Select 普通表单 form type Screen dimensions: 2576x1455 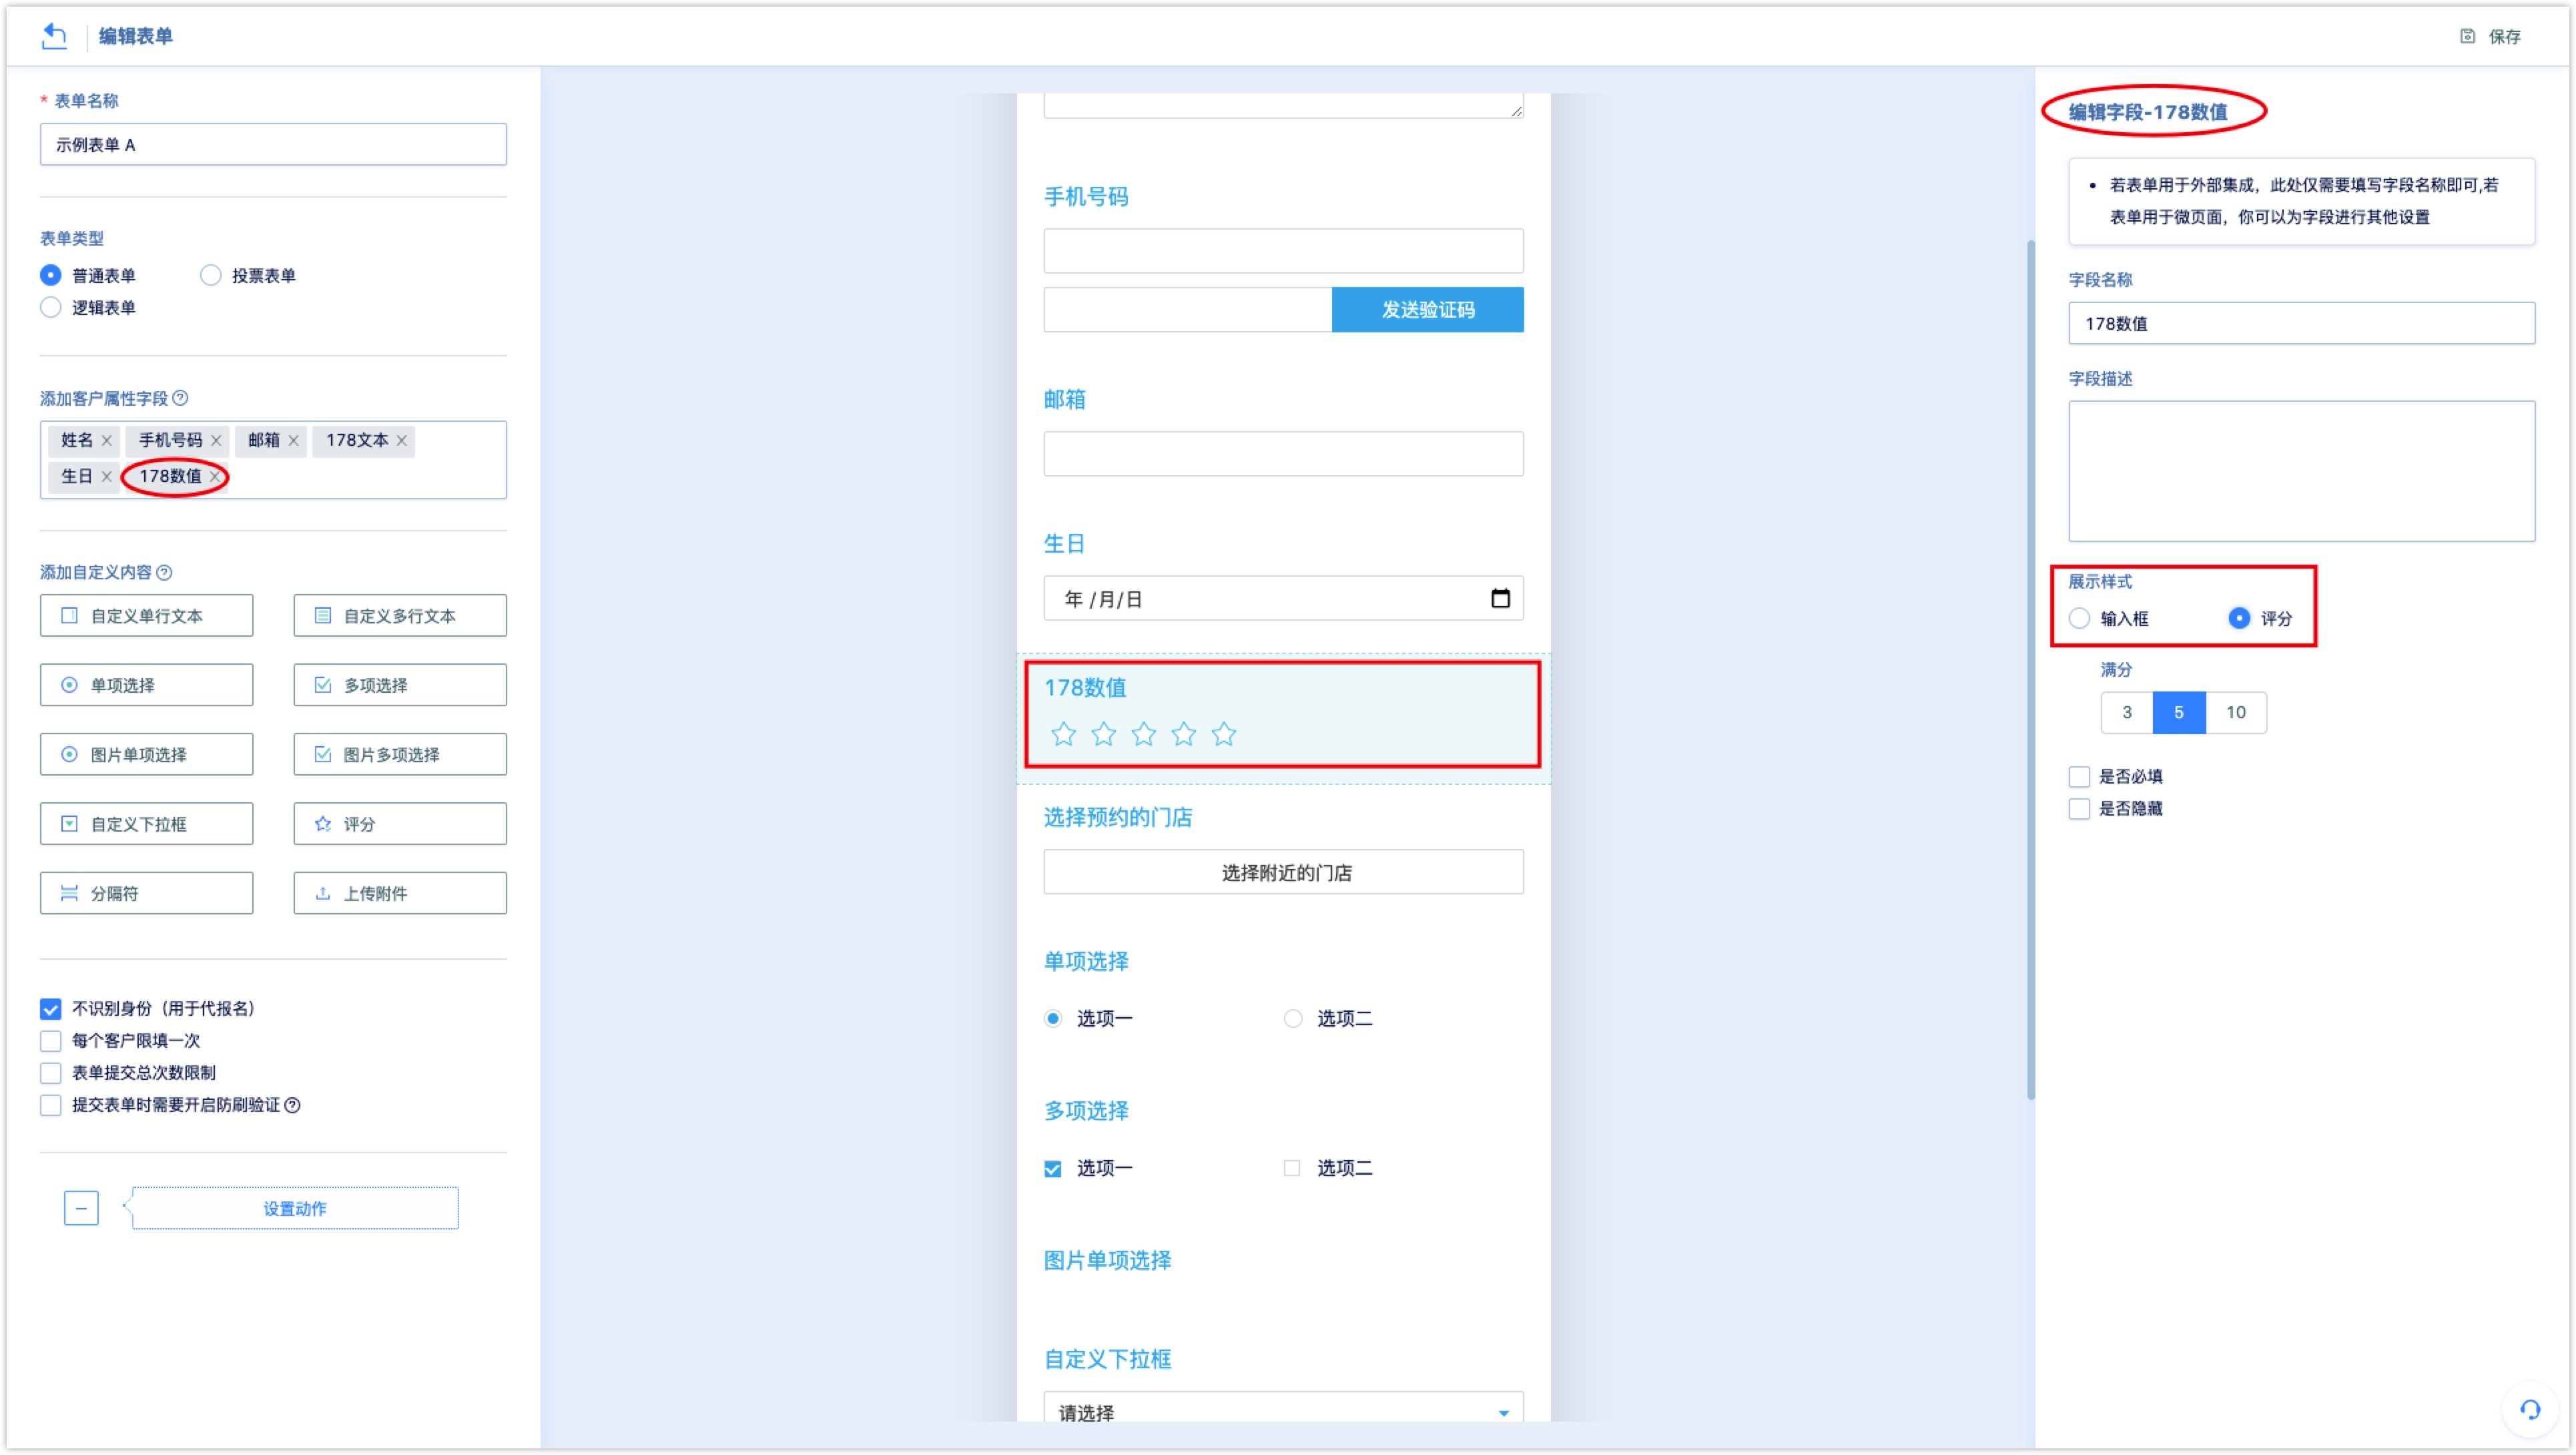[x=50, y=275]
